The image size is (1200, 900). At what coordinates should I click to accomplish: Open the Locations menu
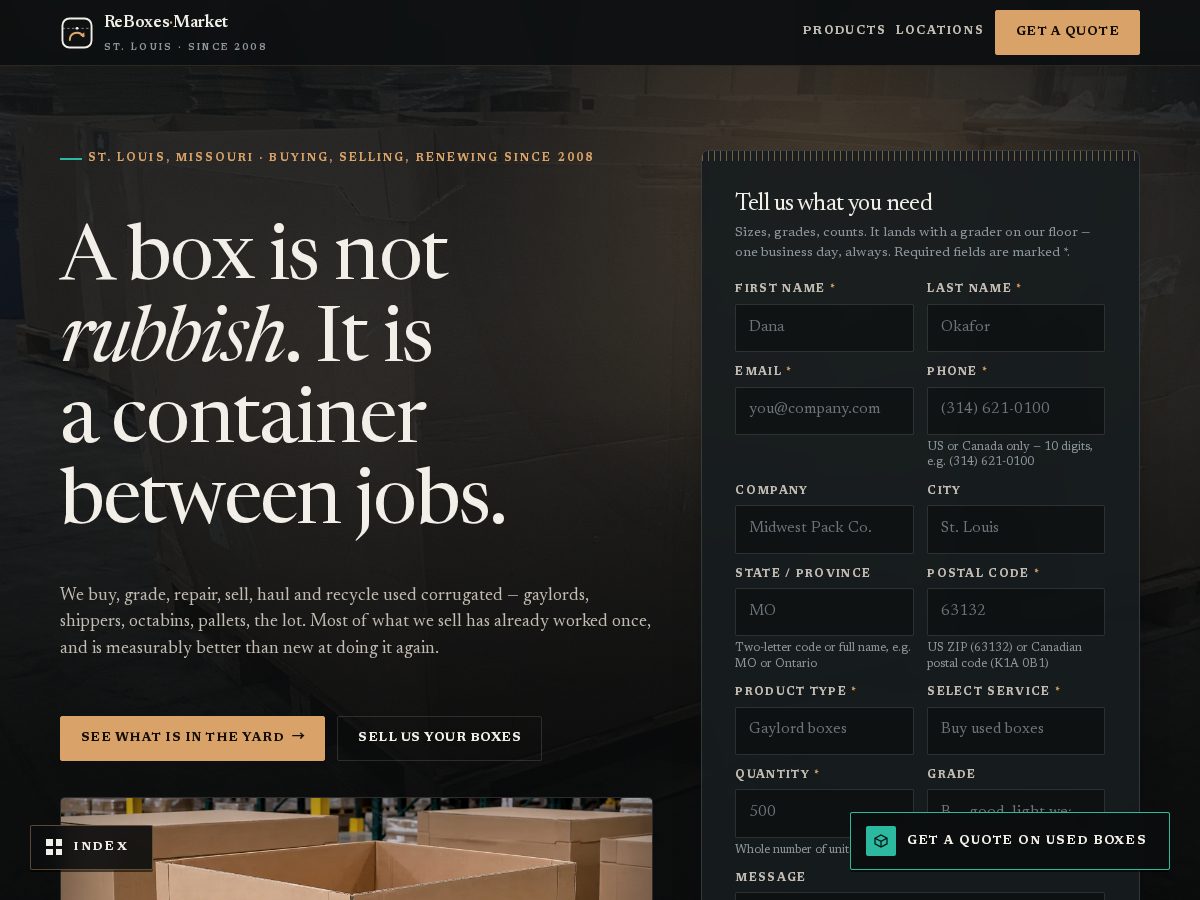(x=940, y=31)
